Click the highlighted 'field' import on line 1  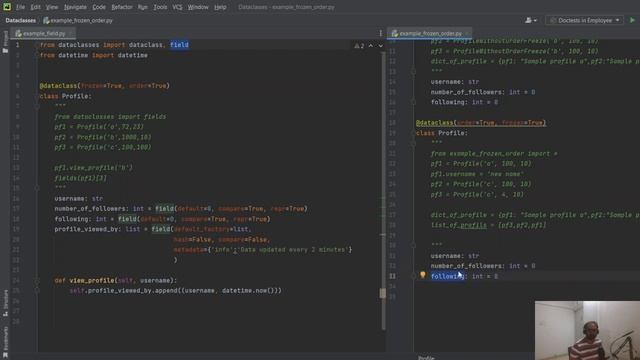coord(180,45)
